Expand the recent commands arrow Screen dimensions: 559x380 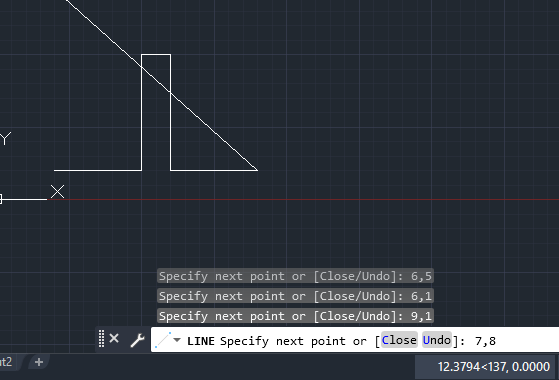[x=177, y=340]
